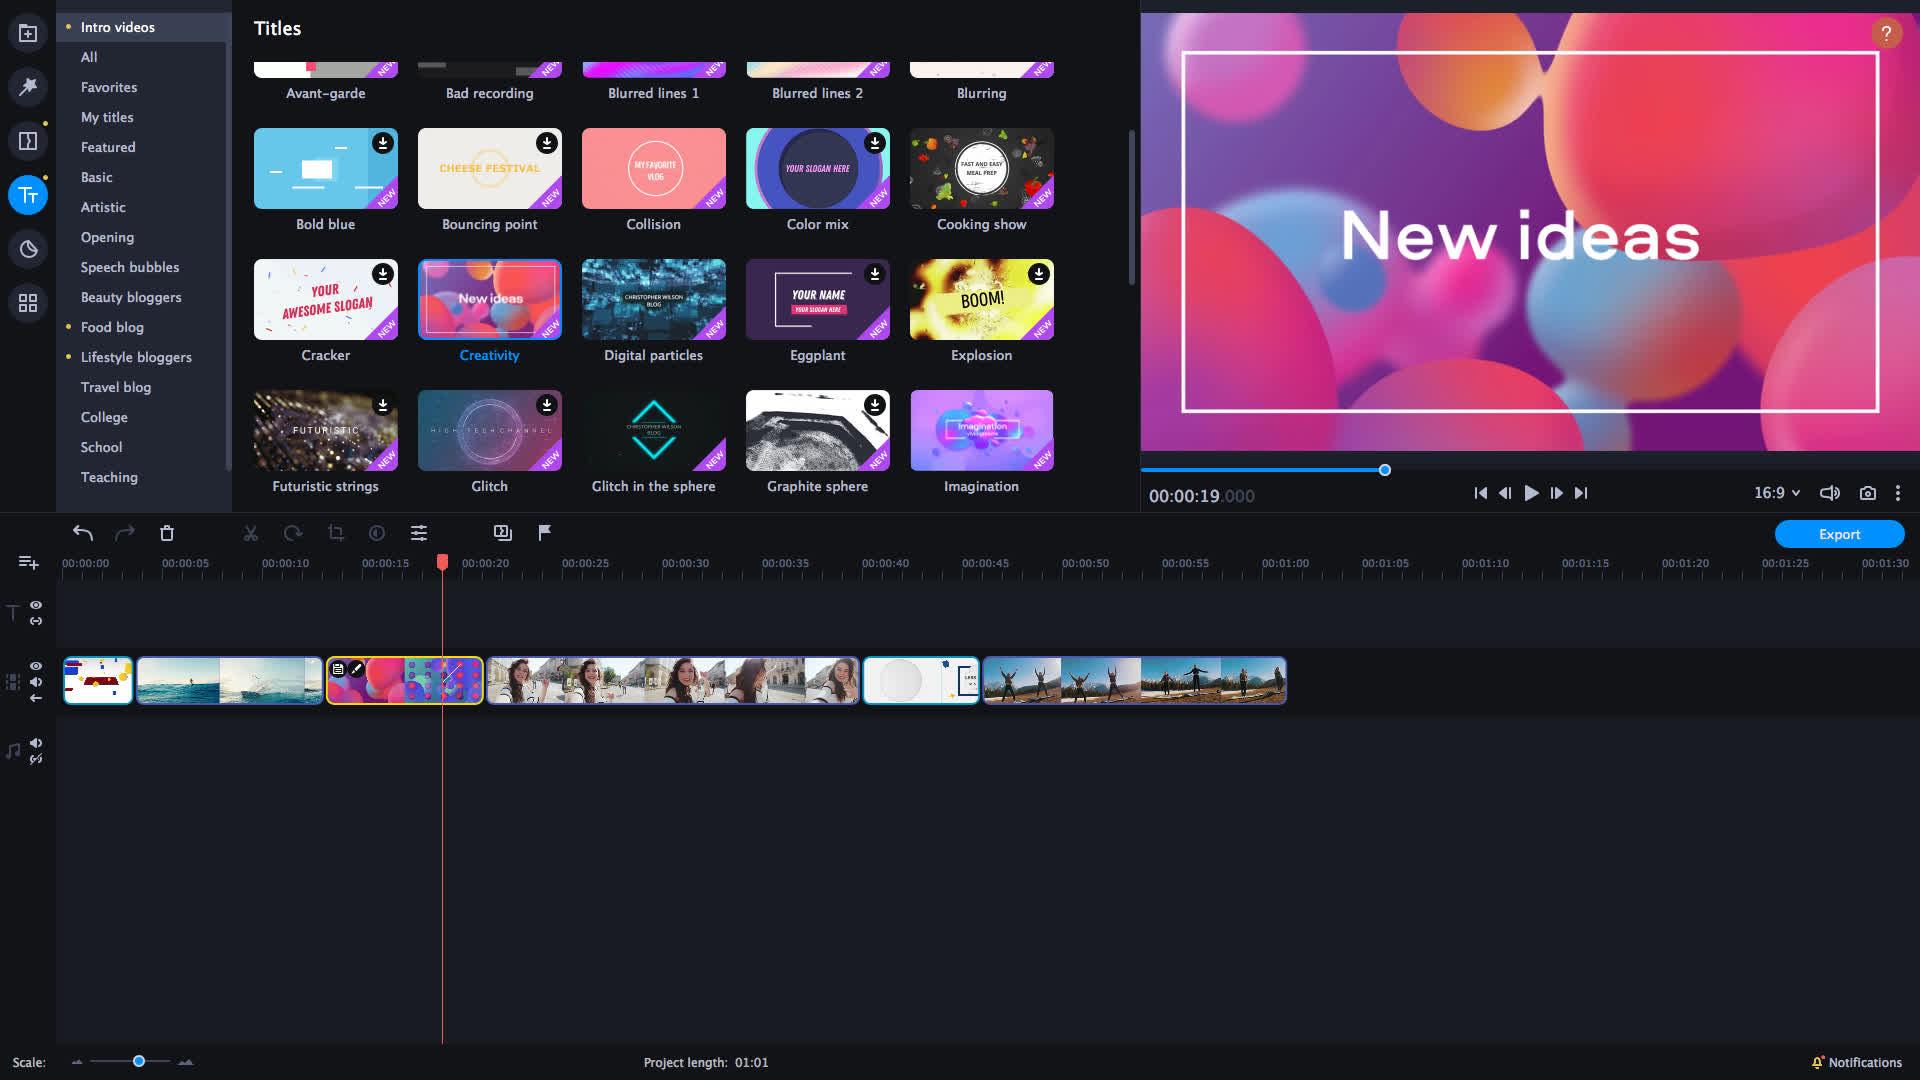This screenshot has width=1920, height=1080.
Task: Select the Titles tool in the left sidebar
Action: 27,195
